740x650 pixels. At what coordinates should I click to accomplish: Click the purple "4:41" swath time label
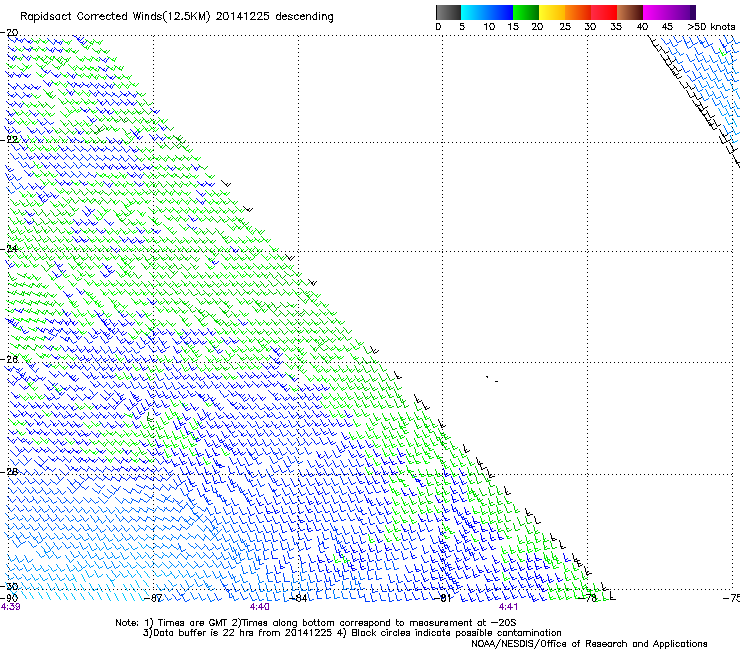coord(508,607)
